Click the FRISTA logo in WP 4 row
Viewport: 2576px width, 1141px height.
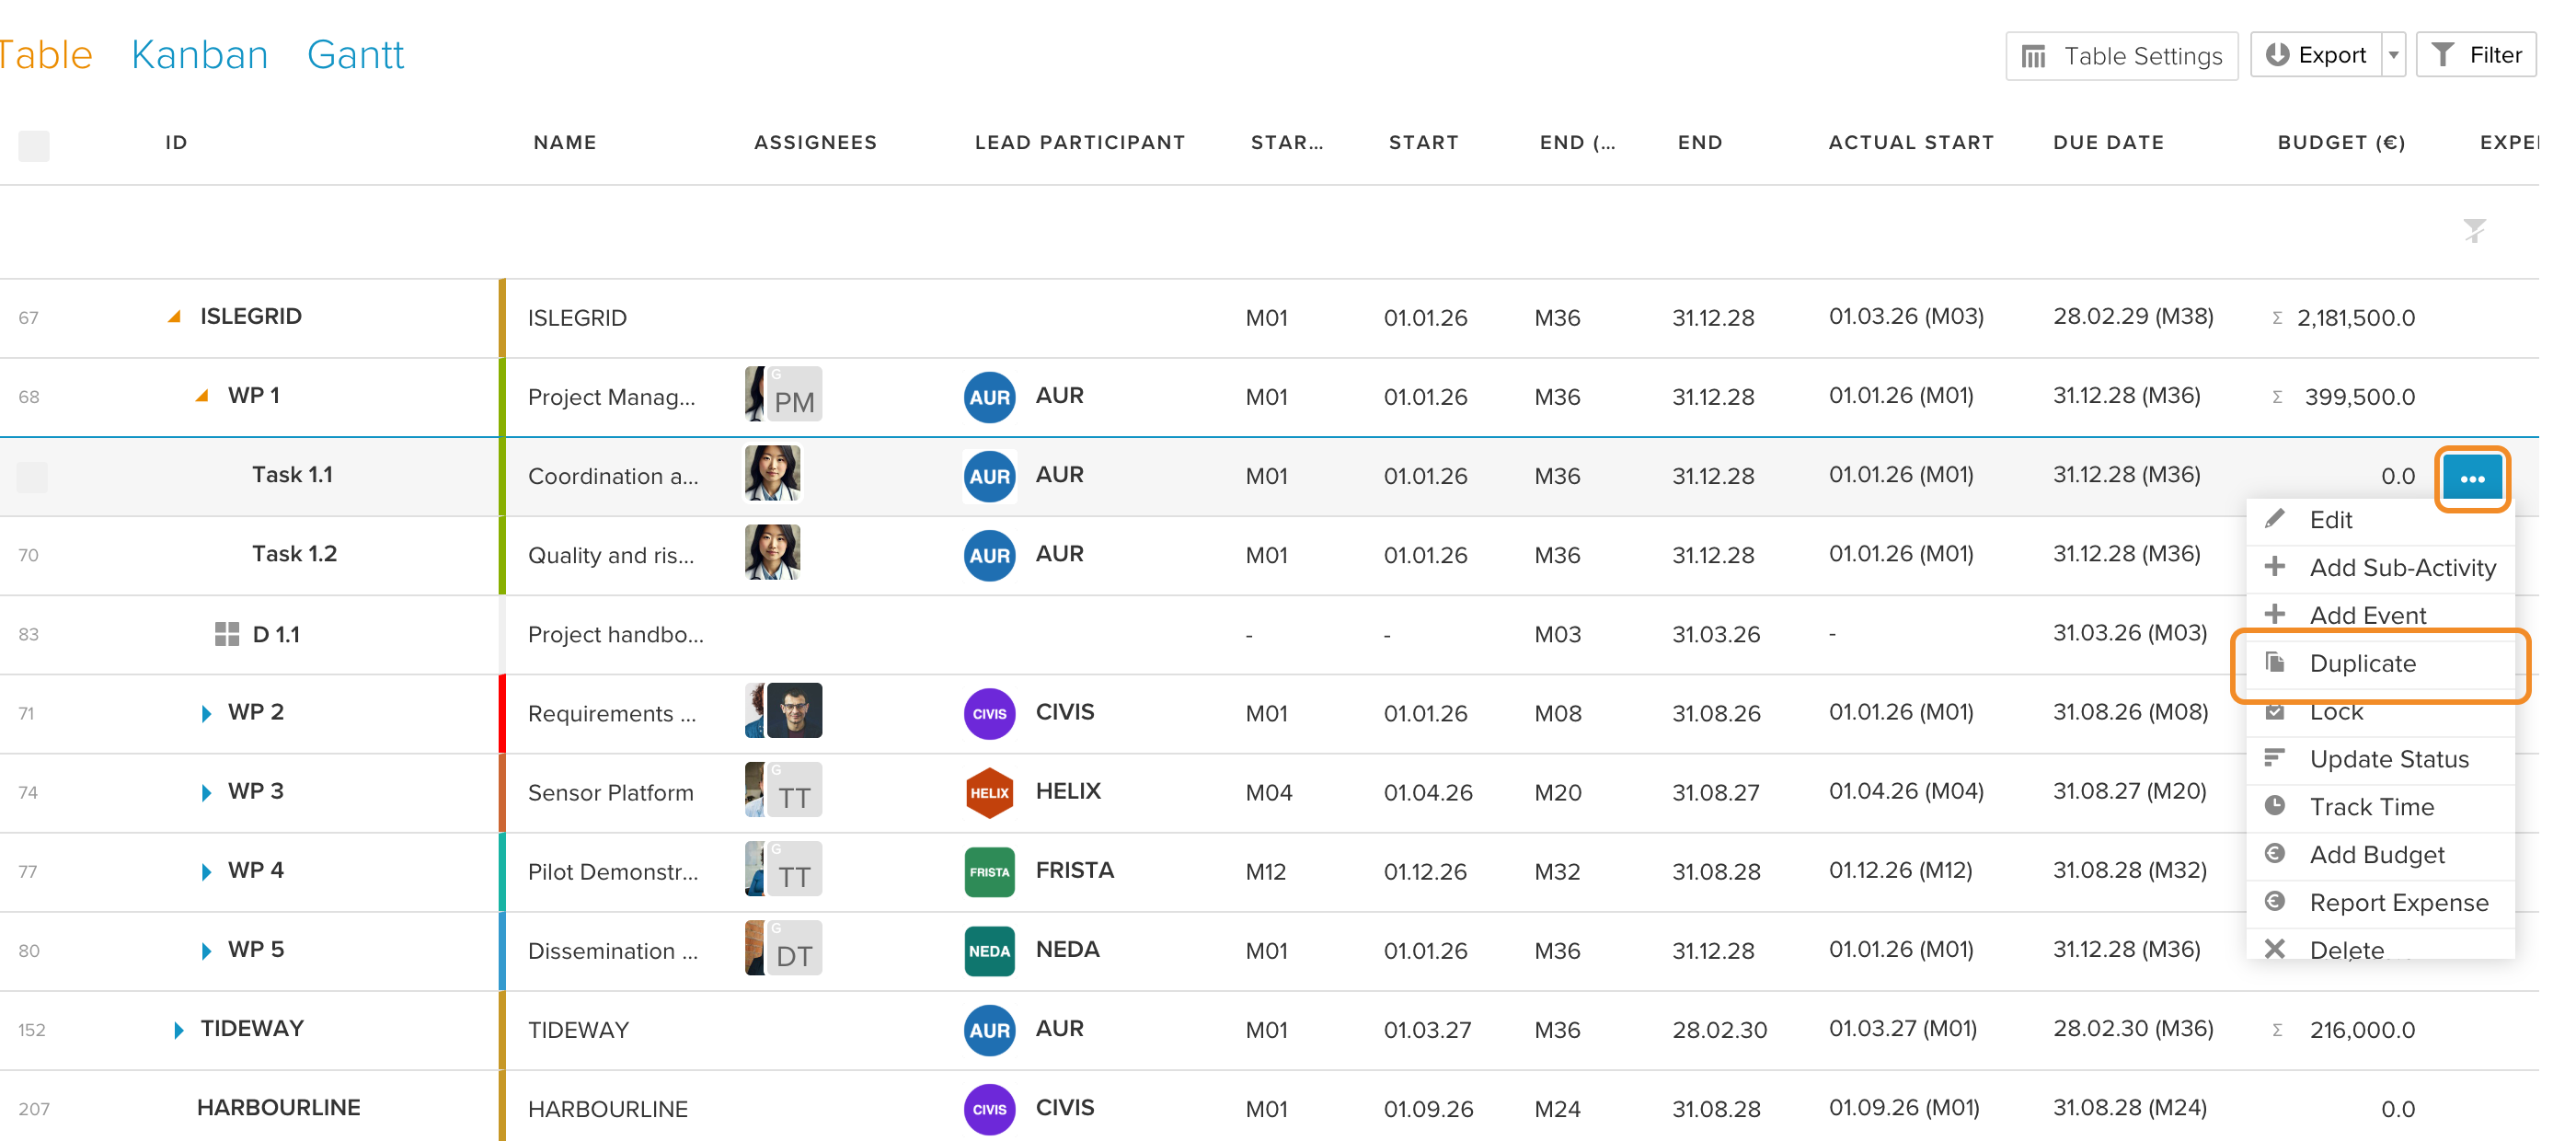(x=989, y=871)
